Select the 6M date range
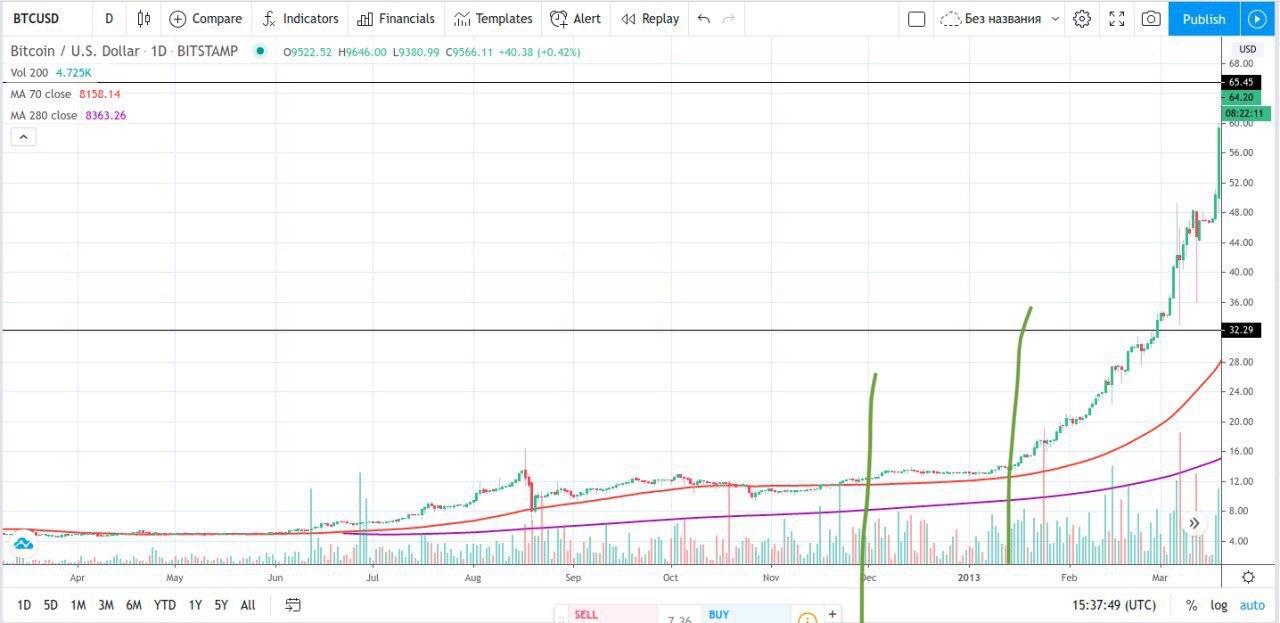1280x623 pixels. (134, 605)
